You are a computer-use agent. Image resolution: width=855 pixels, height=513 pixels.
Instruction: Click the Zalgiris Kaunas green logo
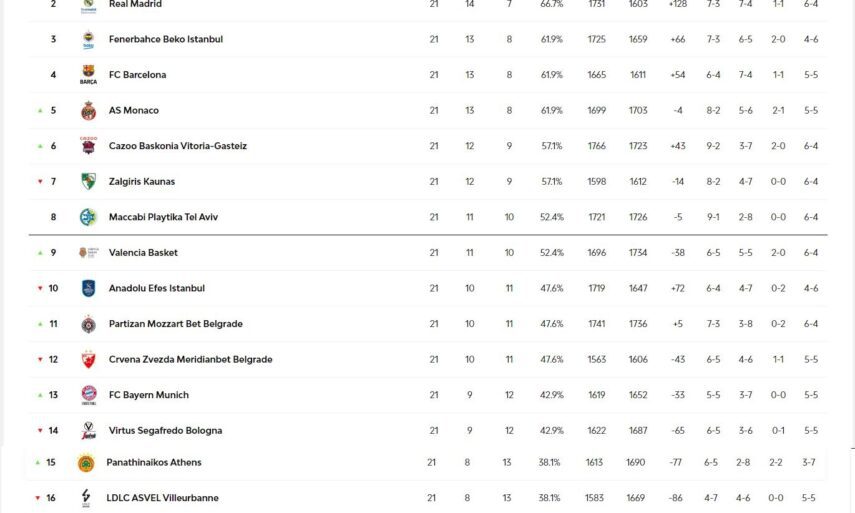tap(88, 182)
